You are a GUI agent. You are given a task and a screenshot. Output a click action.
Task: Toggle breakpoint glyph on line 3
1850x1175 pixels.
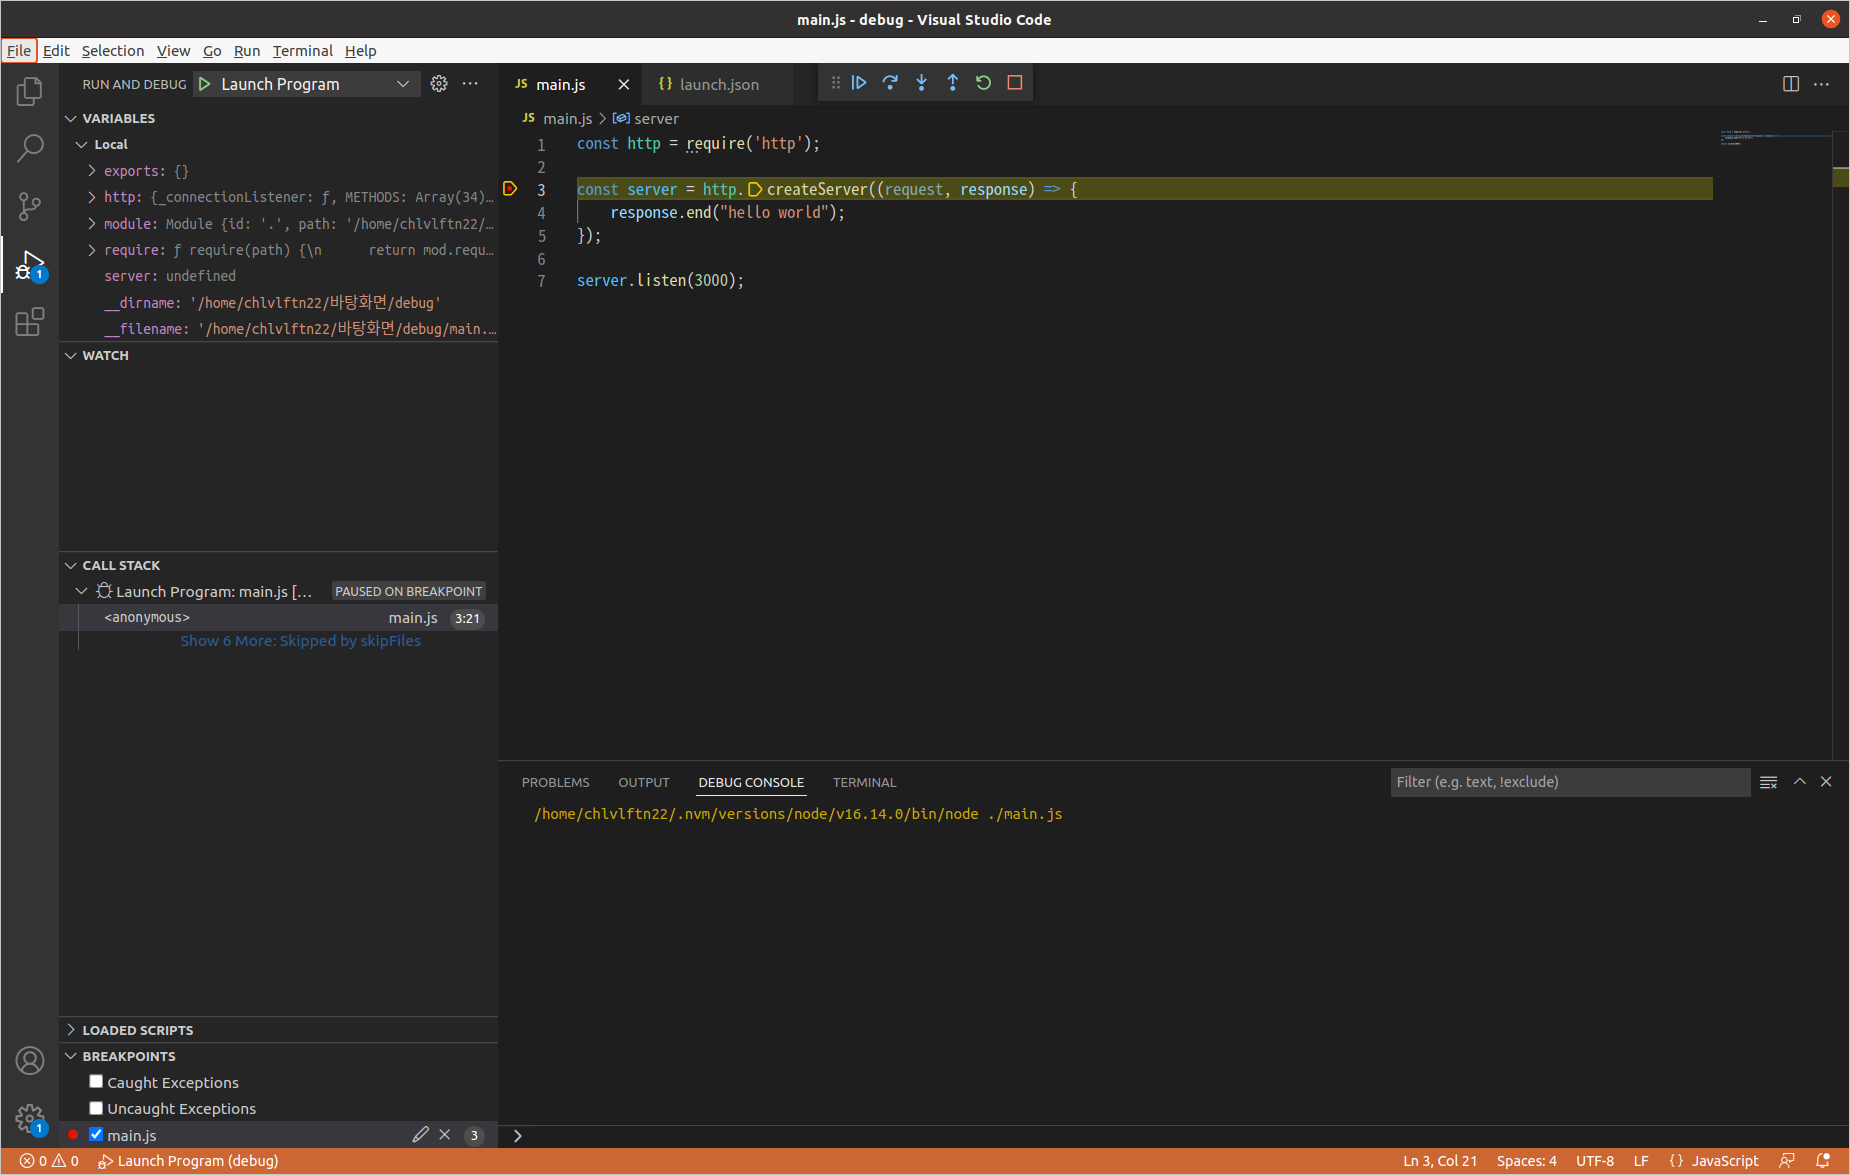[510, 189]
